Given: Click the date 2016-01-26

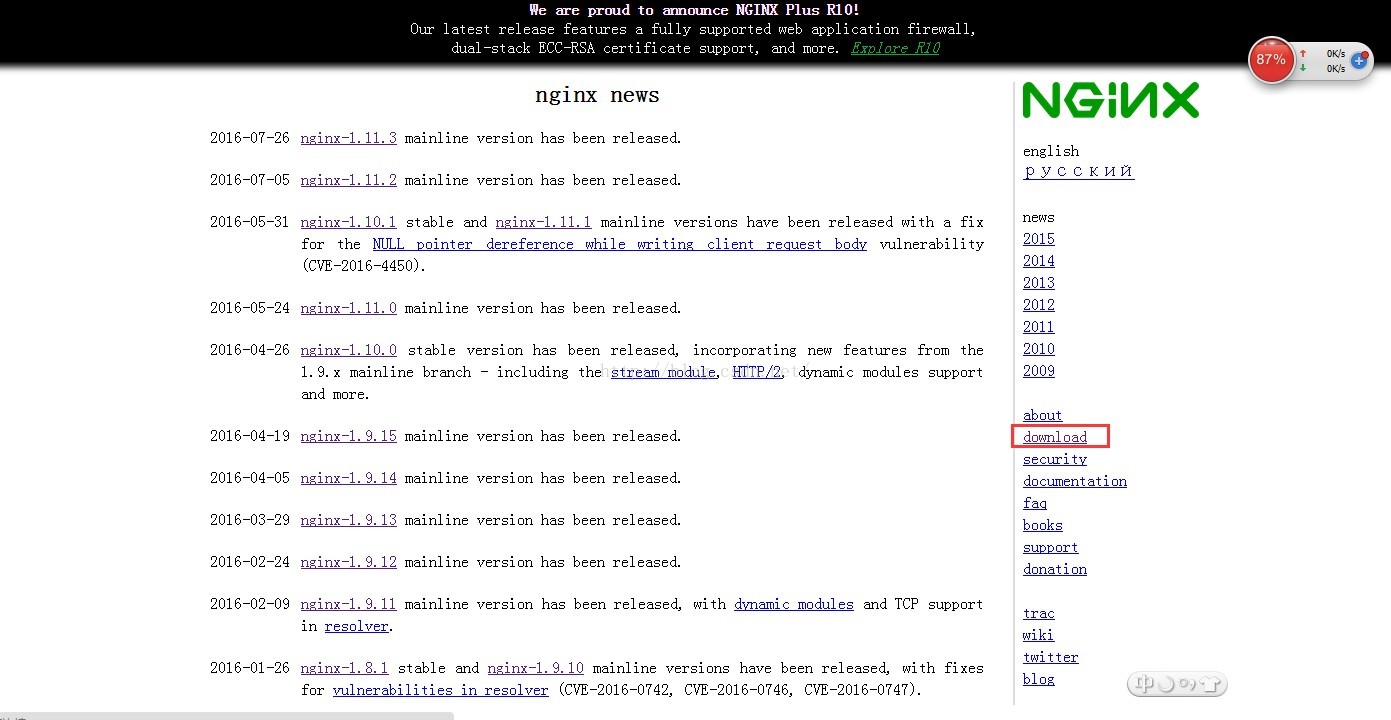Looking at the screenshot, I should (x=250, y=668).
